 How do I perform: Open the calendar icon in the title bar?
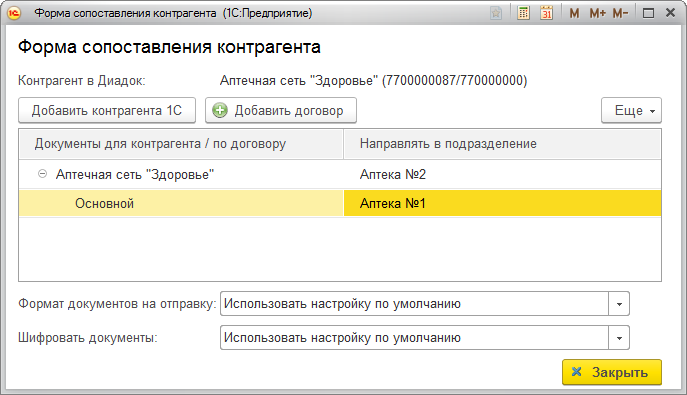pos(546,13)
